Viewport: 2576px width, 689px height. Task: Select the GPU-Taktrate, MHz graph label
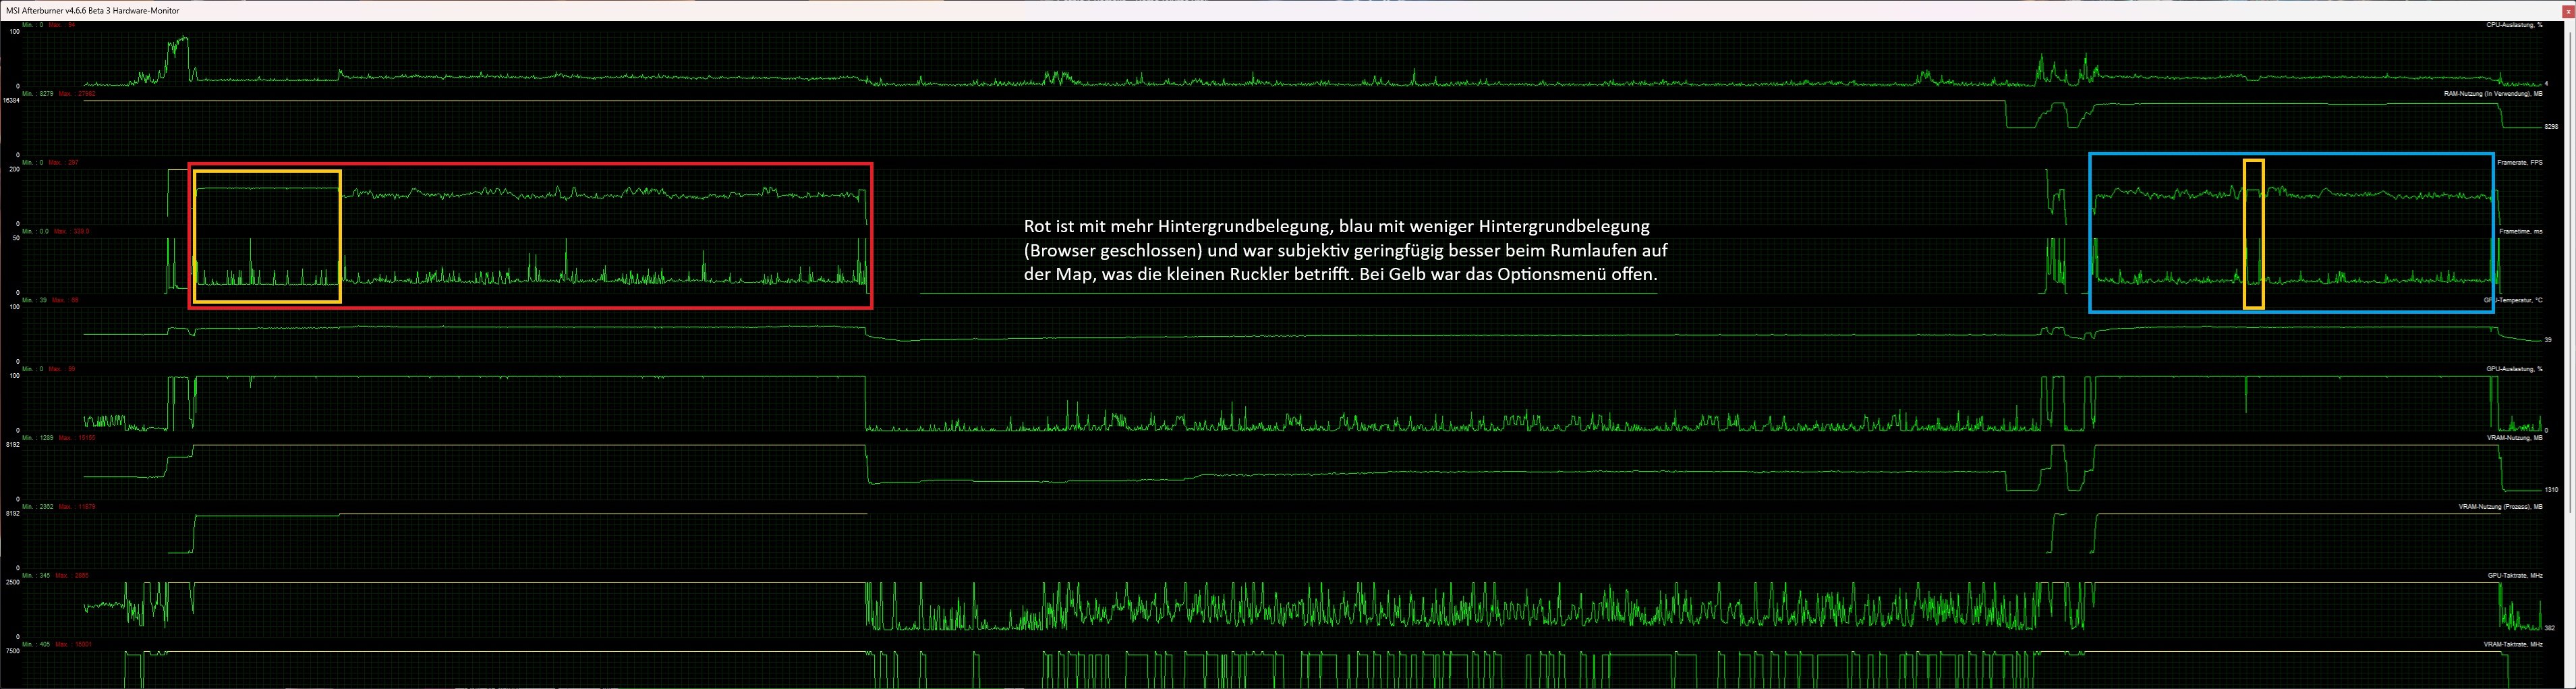tap(2515, 576)
